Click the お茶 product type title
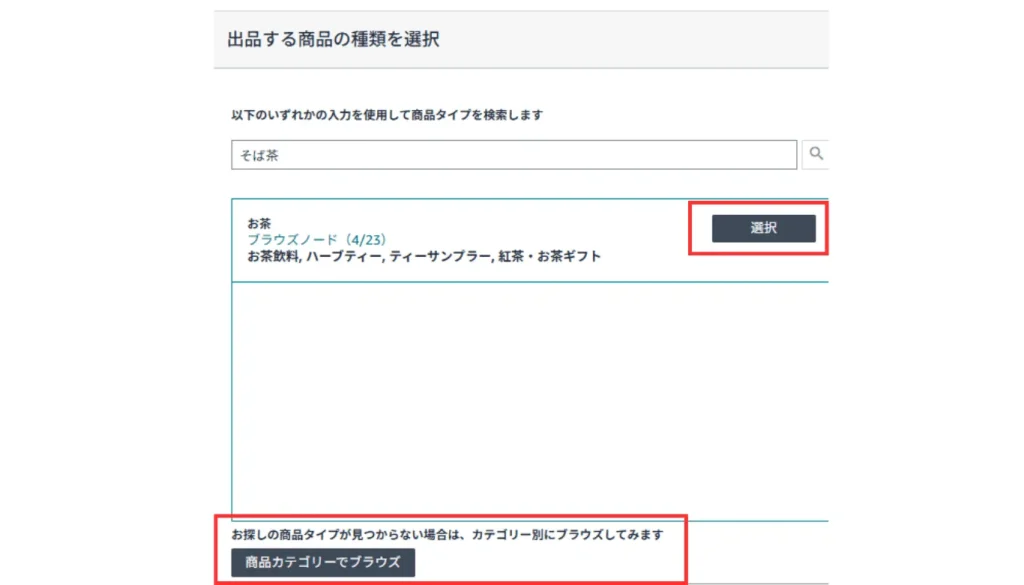Image resolution: width=1024 pixels, height=585 pixels. (x=259, y=223)
